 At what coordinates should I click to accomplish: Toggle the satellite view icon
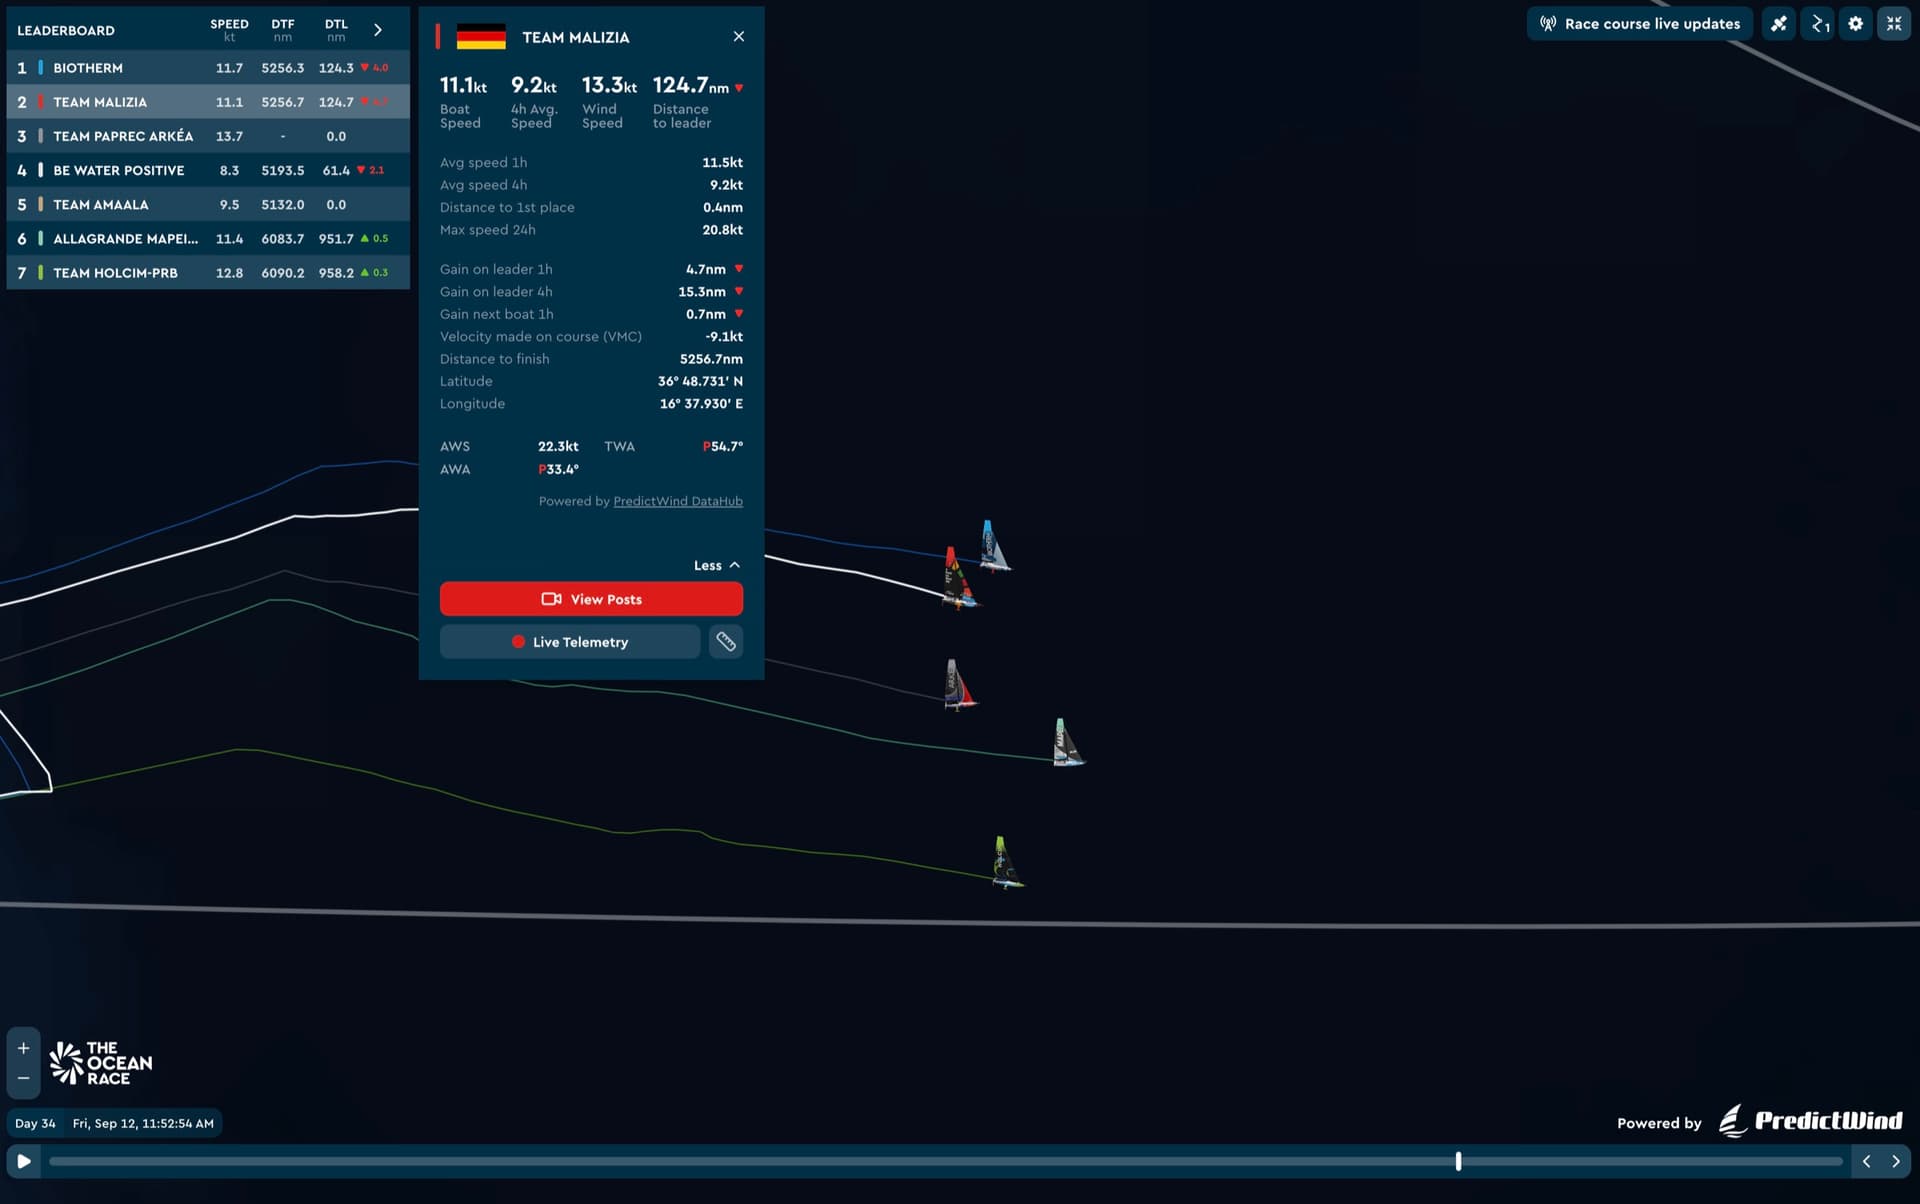click(x=1779, y=24)
